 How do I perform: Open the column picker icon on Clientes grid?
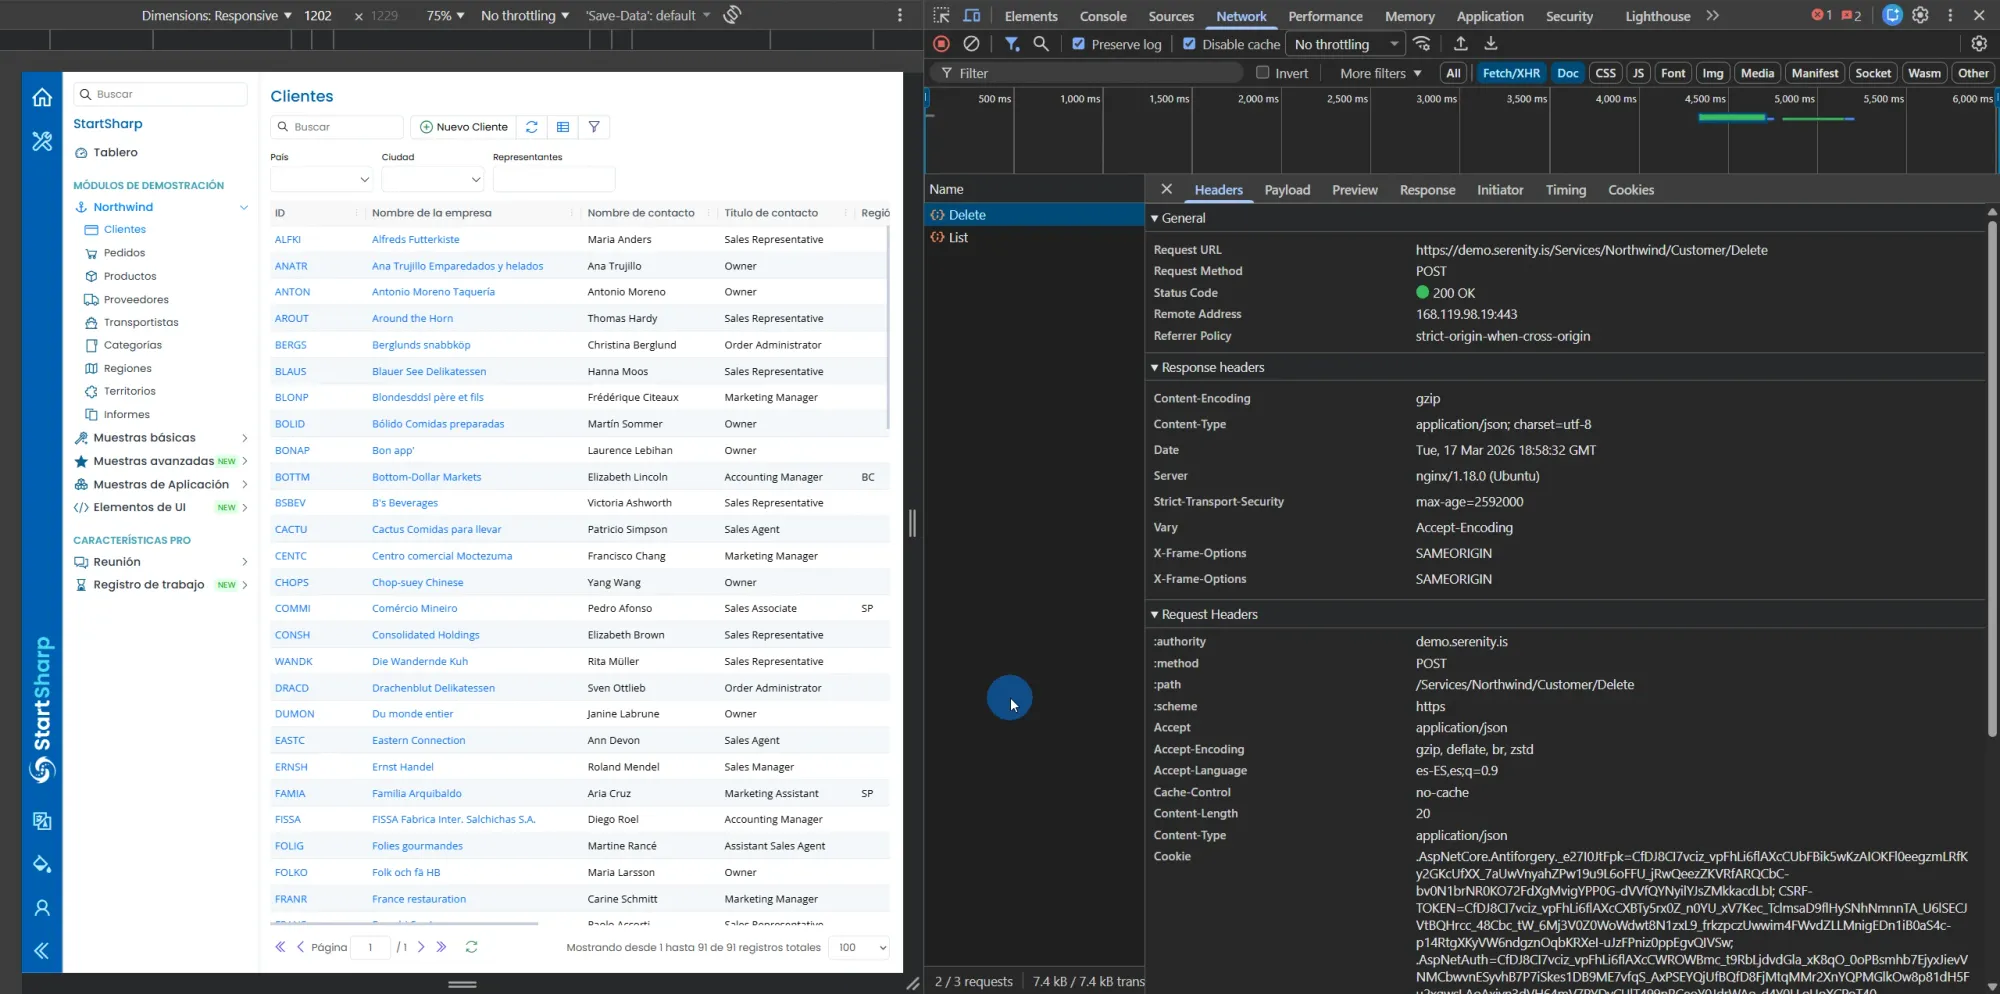(563, 127)
